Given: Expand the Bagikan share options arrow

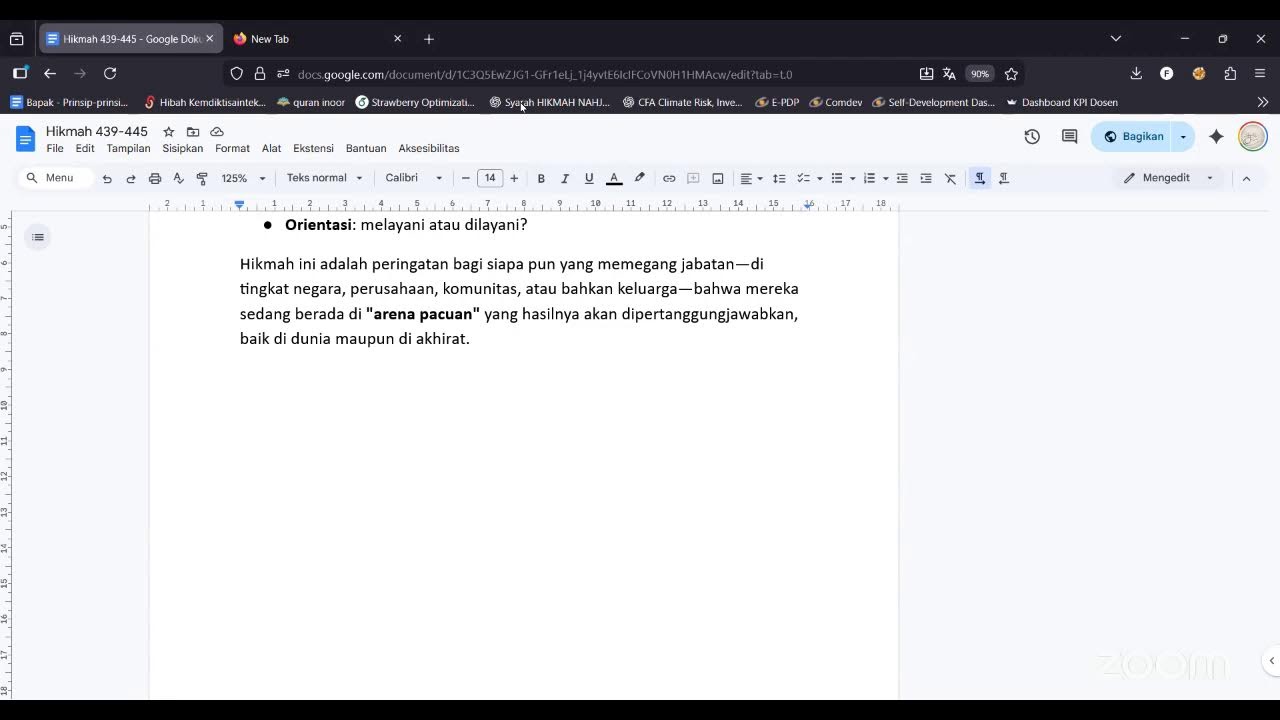Looking at the screenshot, I should click(1183, 137).
